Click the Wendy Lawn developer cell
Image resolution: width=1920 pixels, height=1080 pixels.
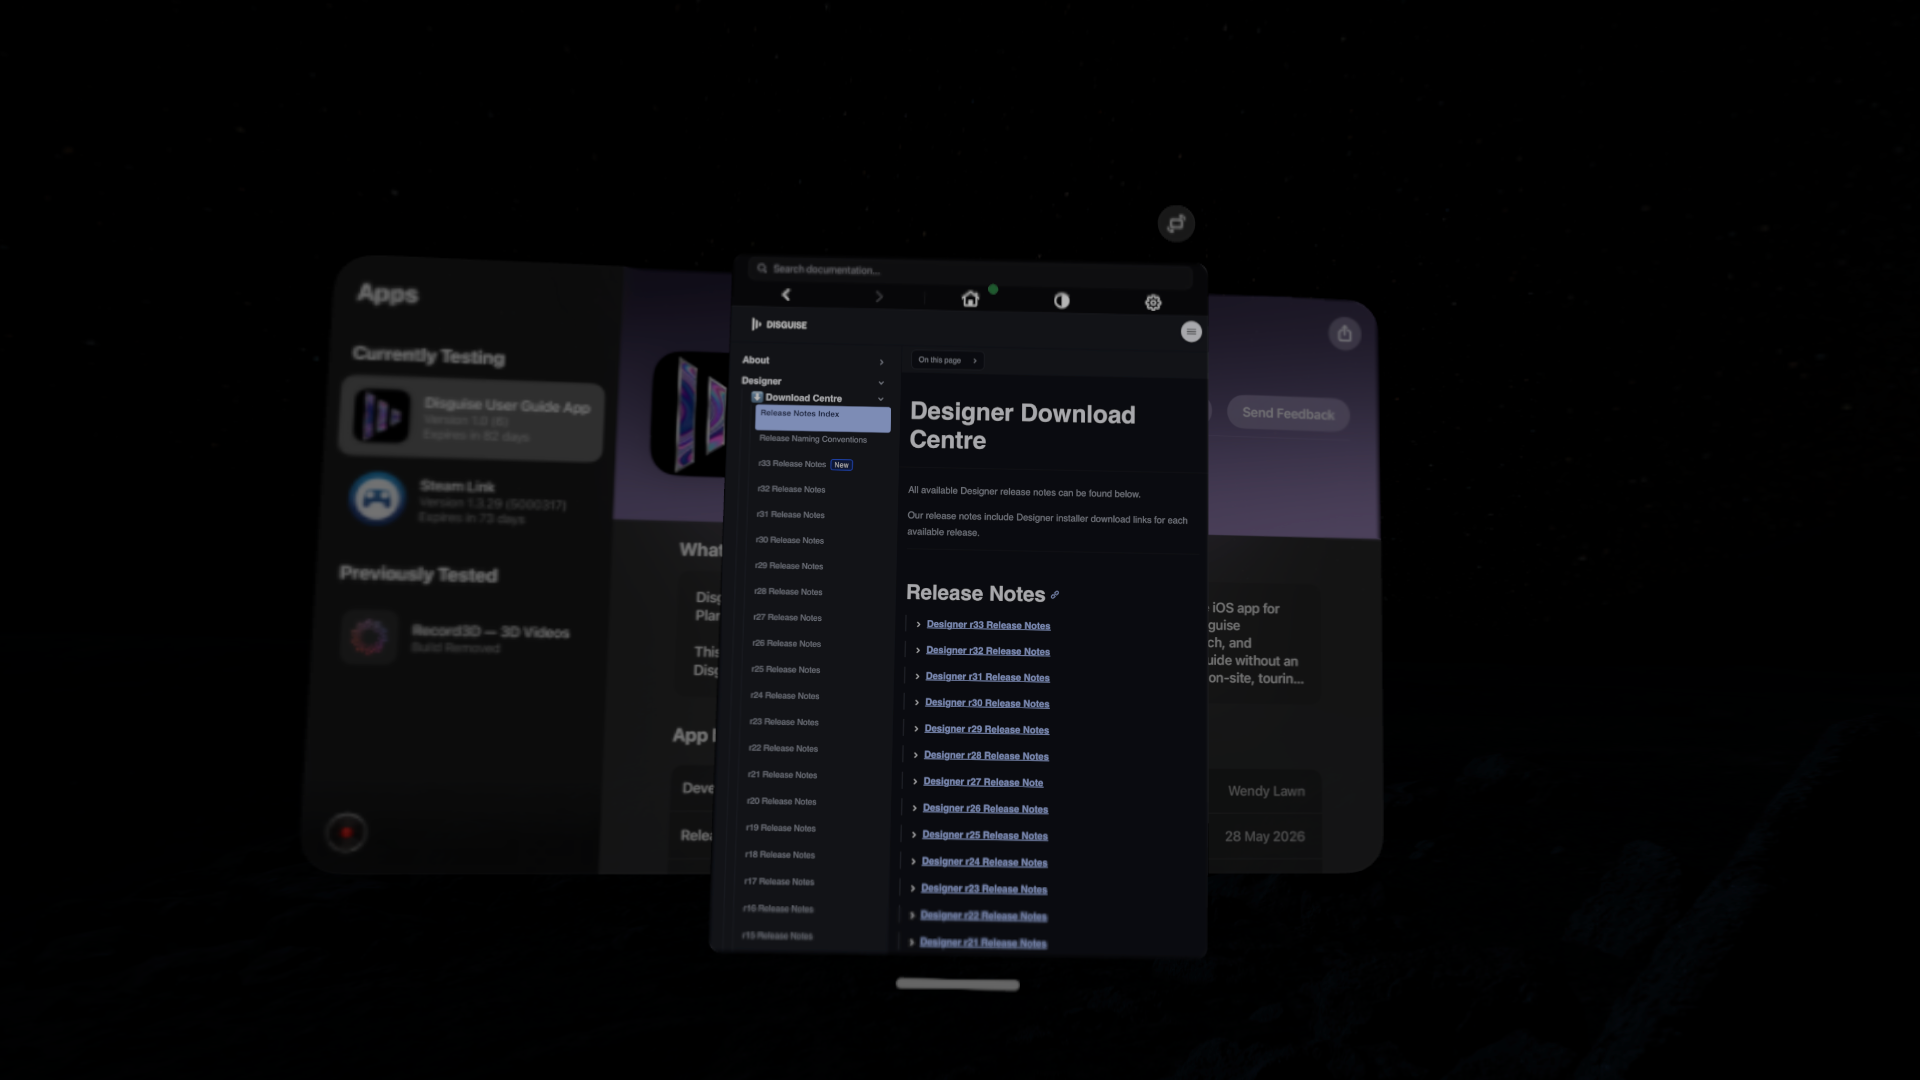tap(1266, 791)
